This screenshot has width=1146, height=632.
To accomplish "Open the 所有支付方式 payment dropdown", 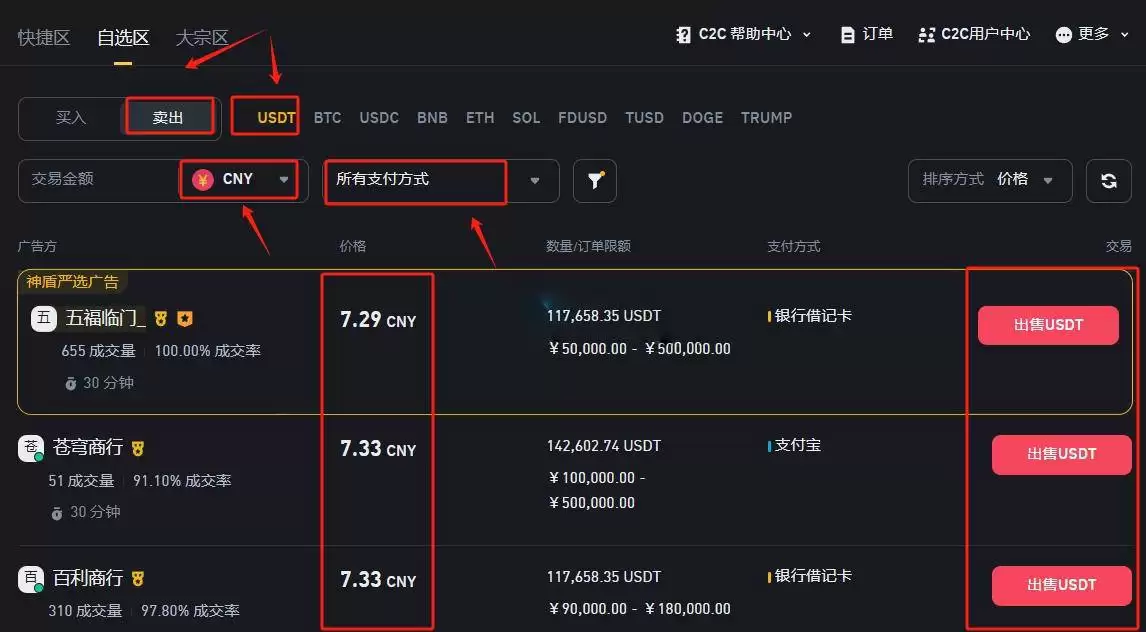I will (415, 182).
